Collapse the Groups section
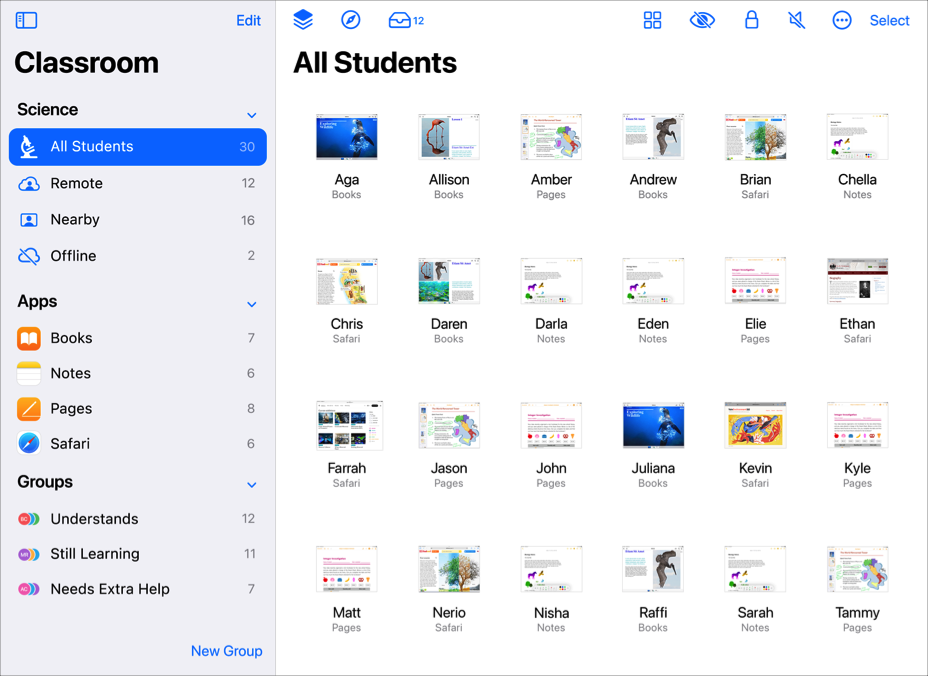 tap(252, 485)
